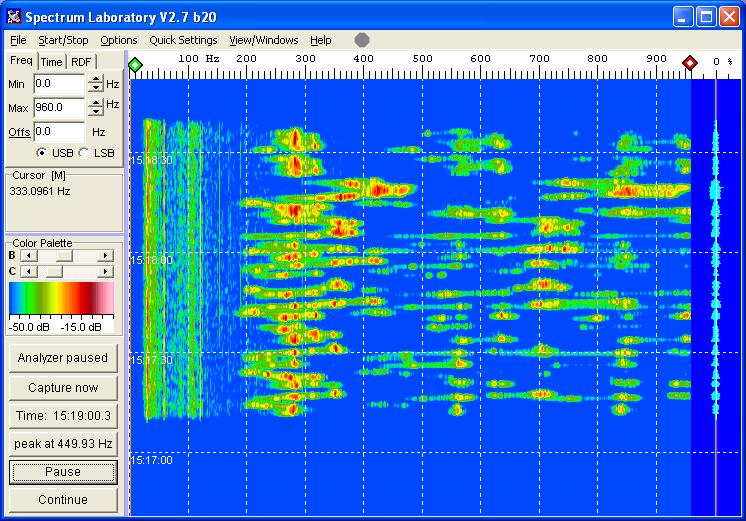This screenshot has height=521, width=746.
Task: Open the Help menu
Action: point(321,40)
